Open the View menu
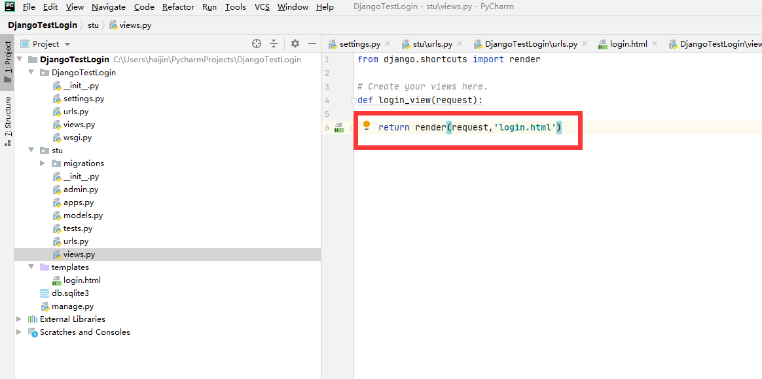Image resolution: width=762 pixels, height=379 pixels. (74, 7)
